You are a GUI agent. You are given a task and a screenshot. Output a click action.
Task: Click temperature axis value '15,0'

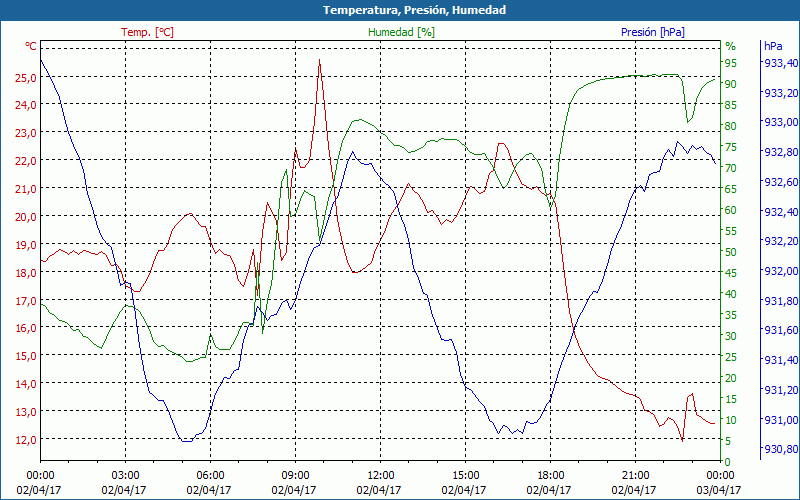tap(26, 356)
